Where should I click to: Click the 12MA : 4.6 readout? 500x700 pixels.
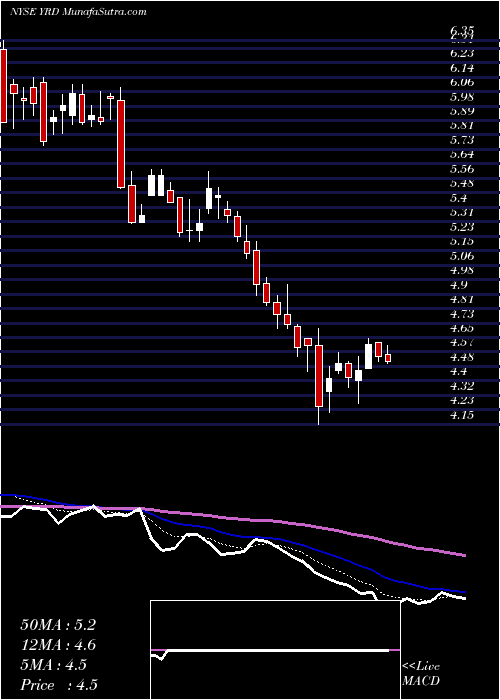point(58,645)
